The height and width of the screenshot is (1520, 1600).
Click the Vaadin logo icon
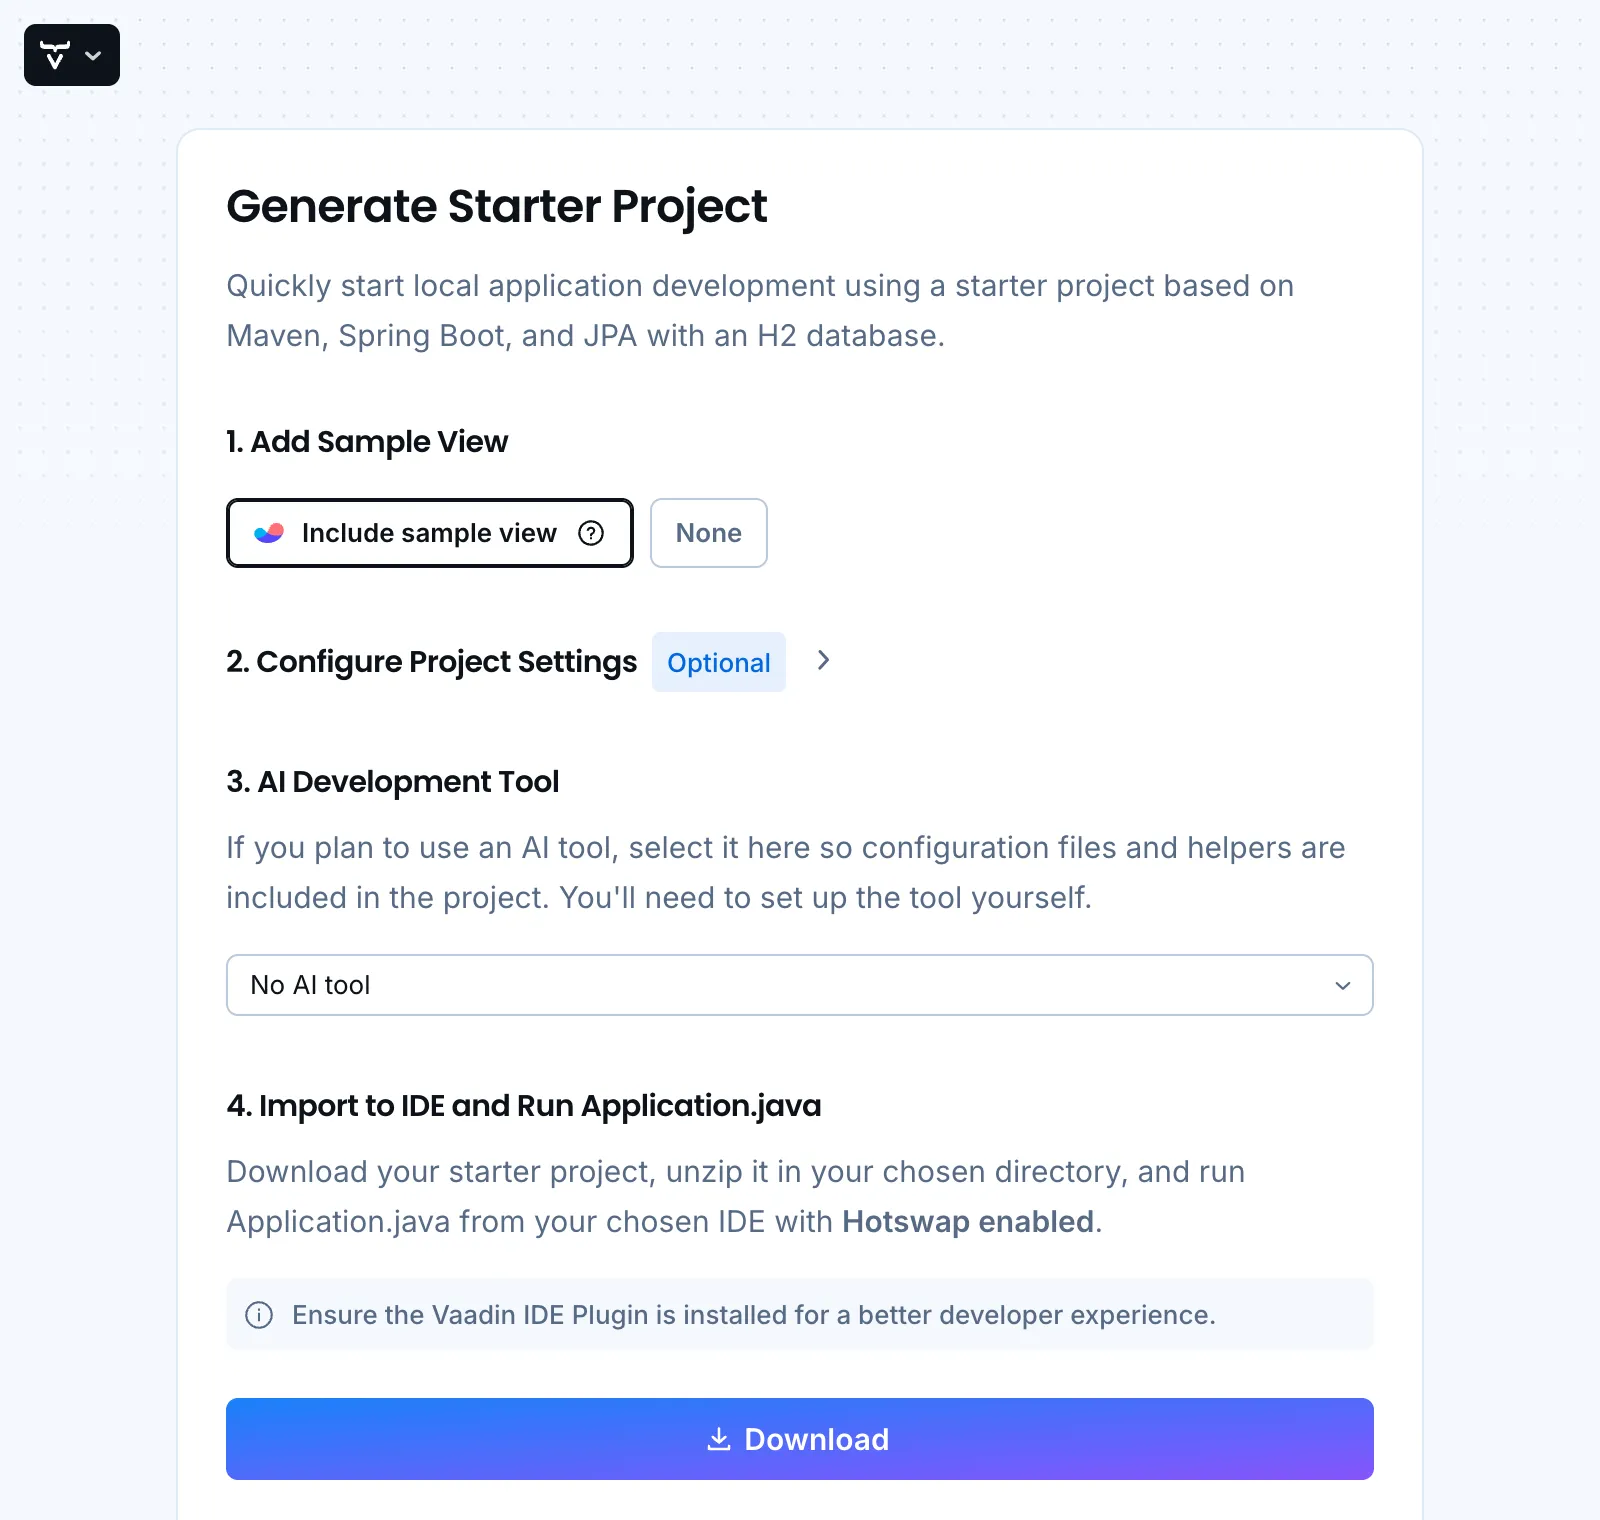click(x=55, y=55)
